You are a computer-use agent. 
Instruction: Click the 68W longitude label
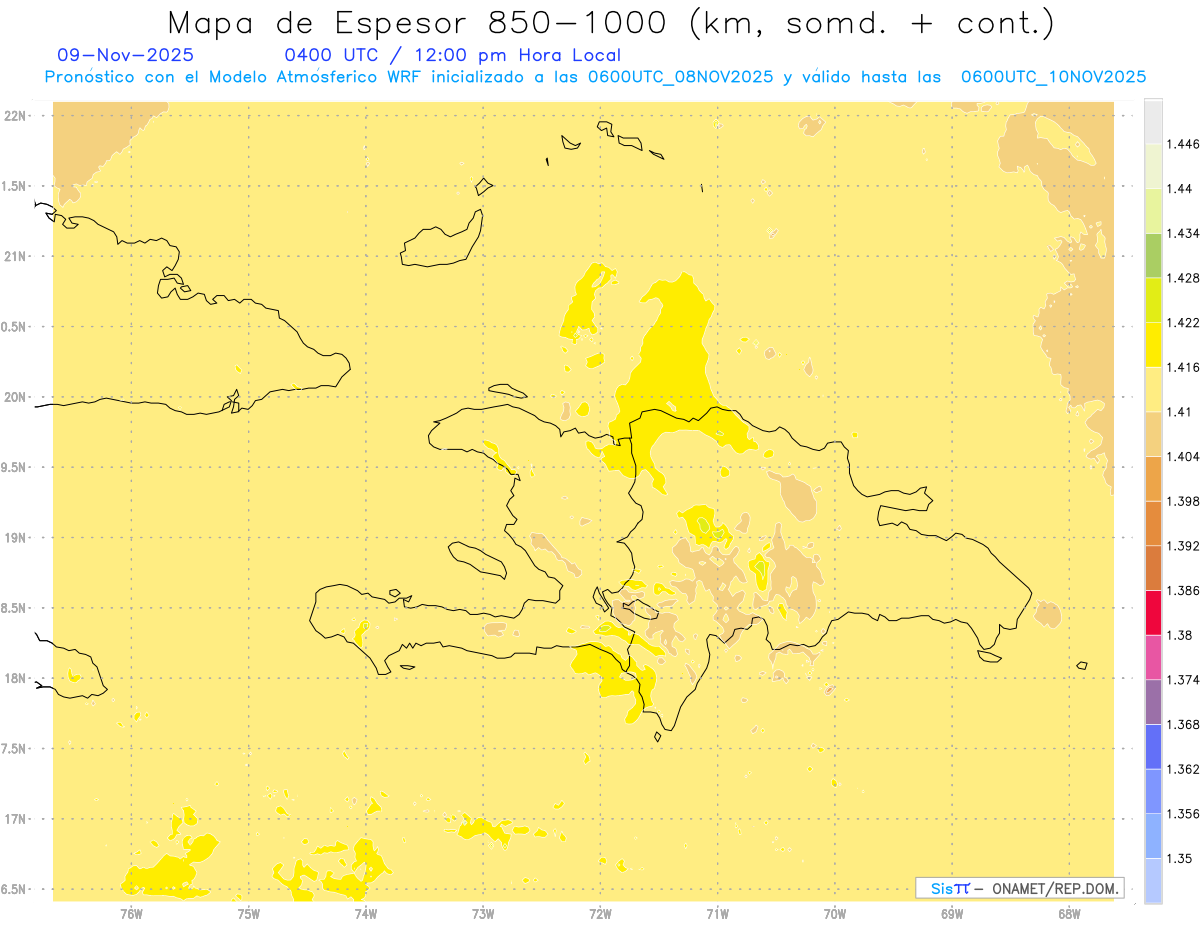tap(1069, 913)
